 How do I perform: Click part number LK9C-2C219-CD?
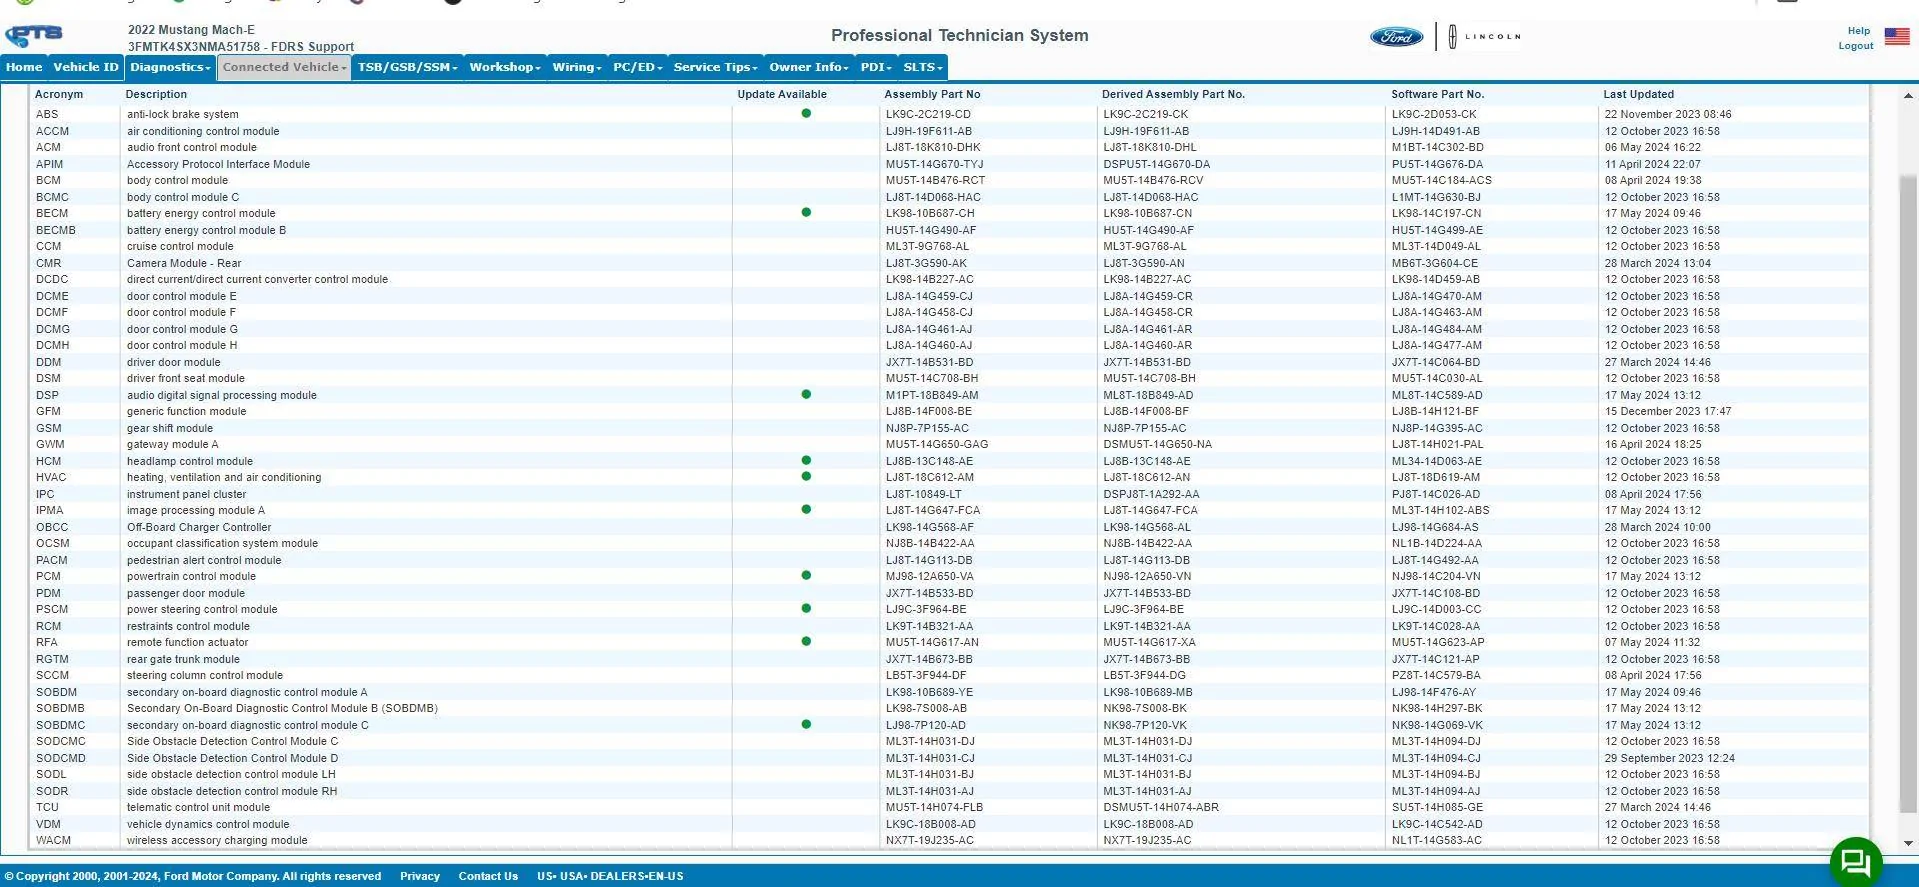tap(928, 114)
